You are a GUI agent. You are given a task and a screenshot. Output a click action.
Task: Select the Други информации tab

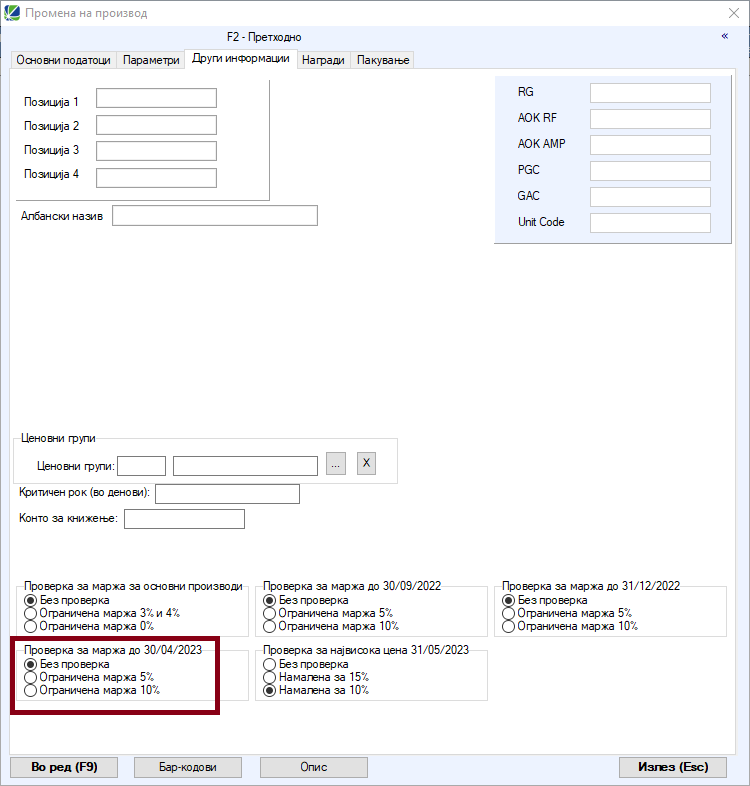[241, 58]
